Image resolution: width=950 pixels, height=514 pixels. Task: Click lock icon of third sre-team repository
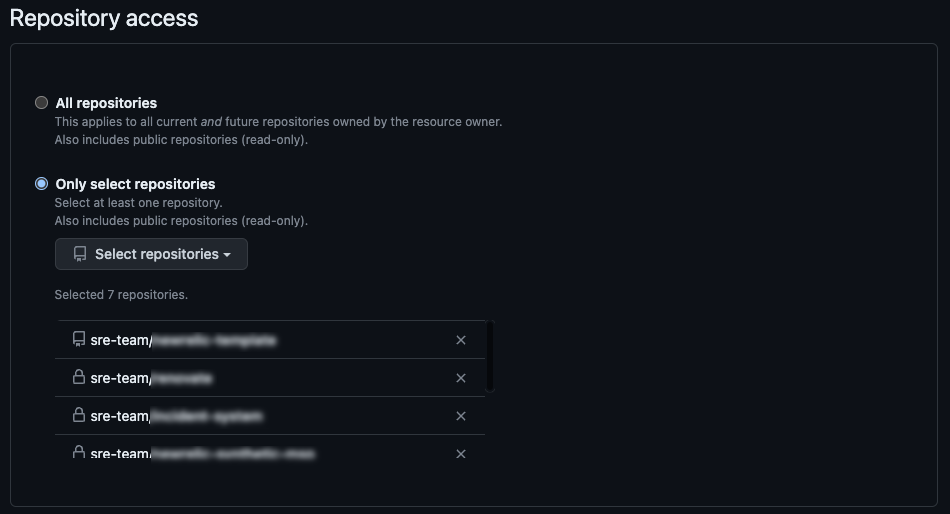79,415
